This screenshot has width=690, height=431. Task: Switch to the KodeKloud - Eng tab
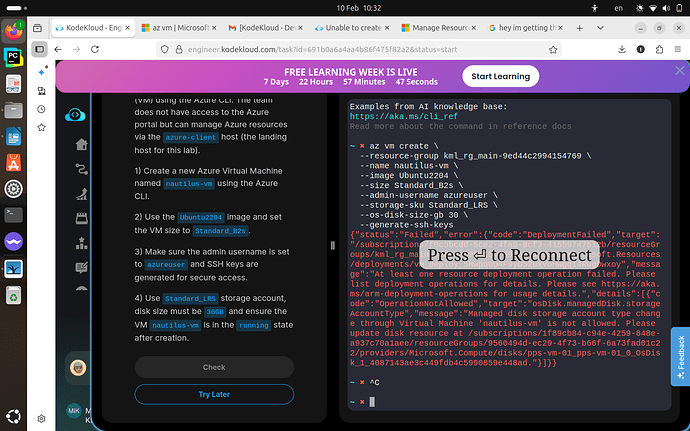pos(93,28)
